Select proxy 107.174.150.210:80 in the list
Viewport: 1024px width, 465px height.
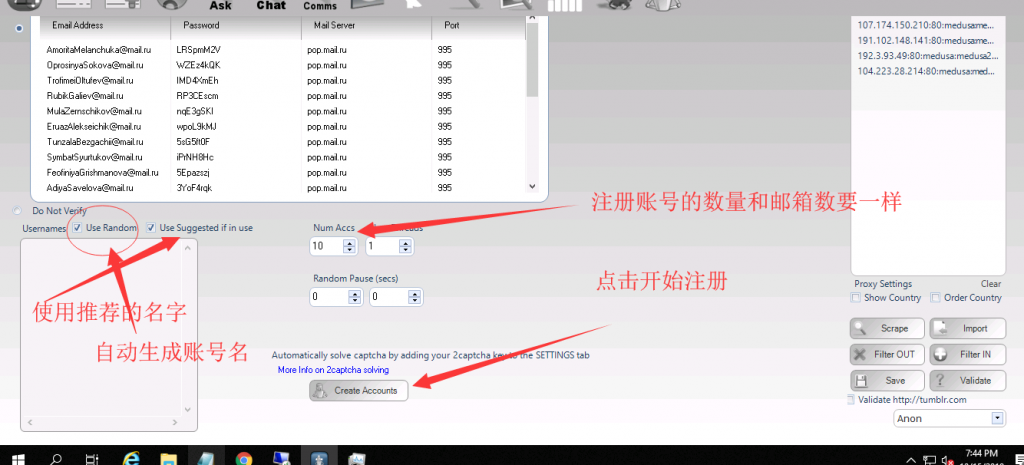point(926,25)
